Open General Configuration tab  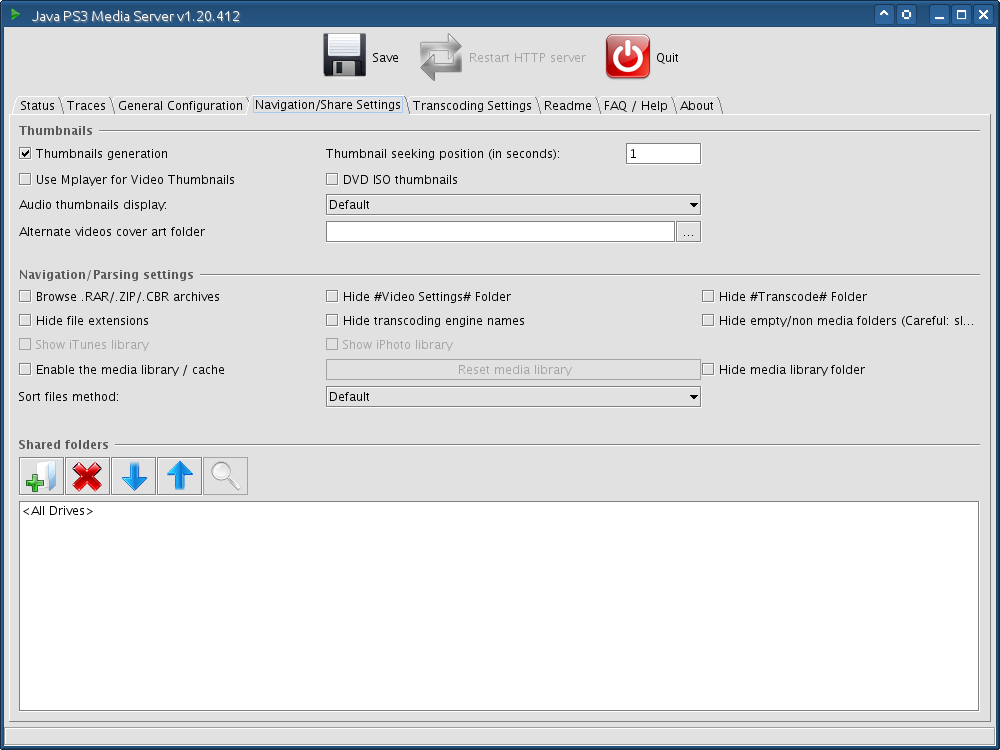coord(180,106)
